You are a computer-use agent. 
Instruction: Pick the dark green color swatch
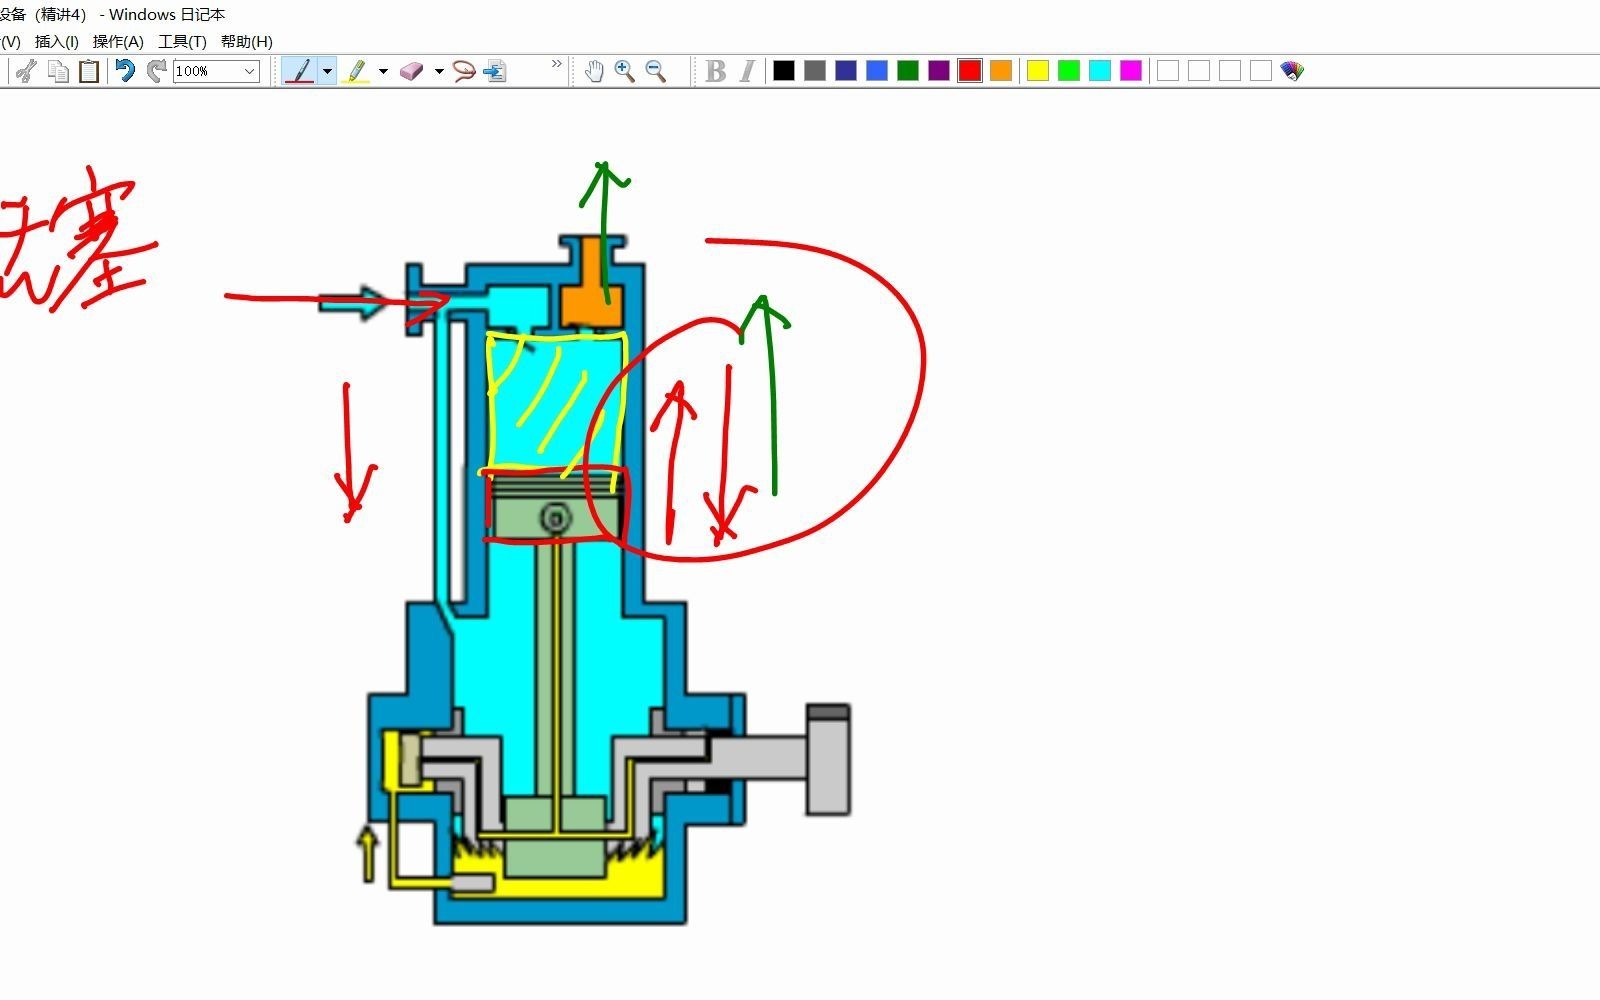pyautogui.click(x=908, y=71)
